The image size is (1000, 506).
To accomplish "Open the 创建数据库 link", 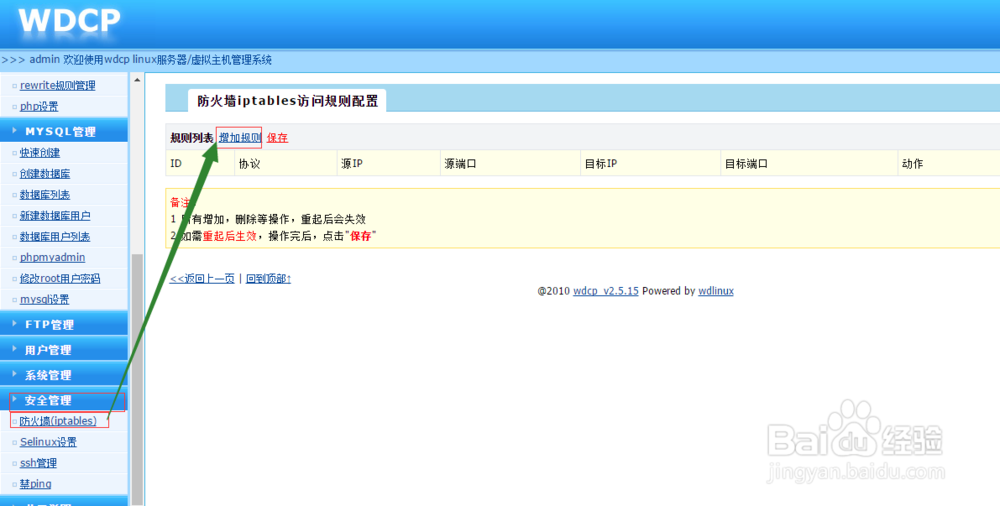I will pyautogui.click(x=45, y=174).
